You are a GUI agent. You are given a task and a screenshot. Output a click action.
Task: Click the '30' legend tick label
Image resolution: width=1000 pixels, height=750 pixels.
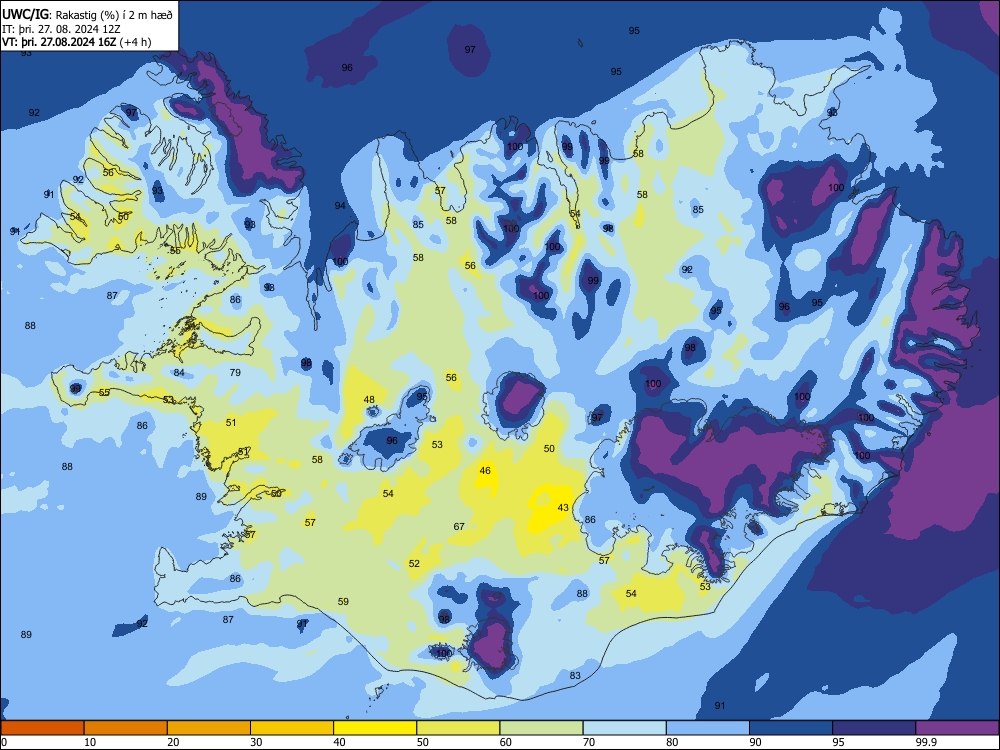click(256, 742)
